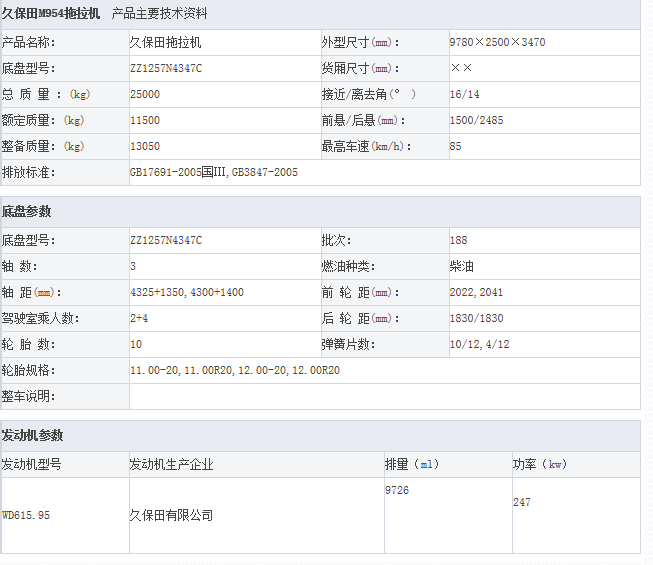The image size is (653, 565).
Task: Select the 外型尺寸(mm) label
Action: click(360, 42)
